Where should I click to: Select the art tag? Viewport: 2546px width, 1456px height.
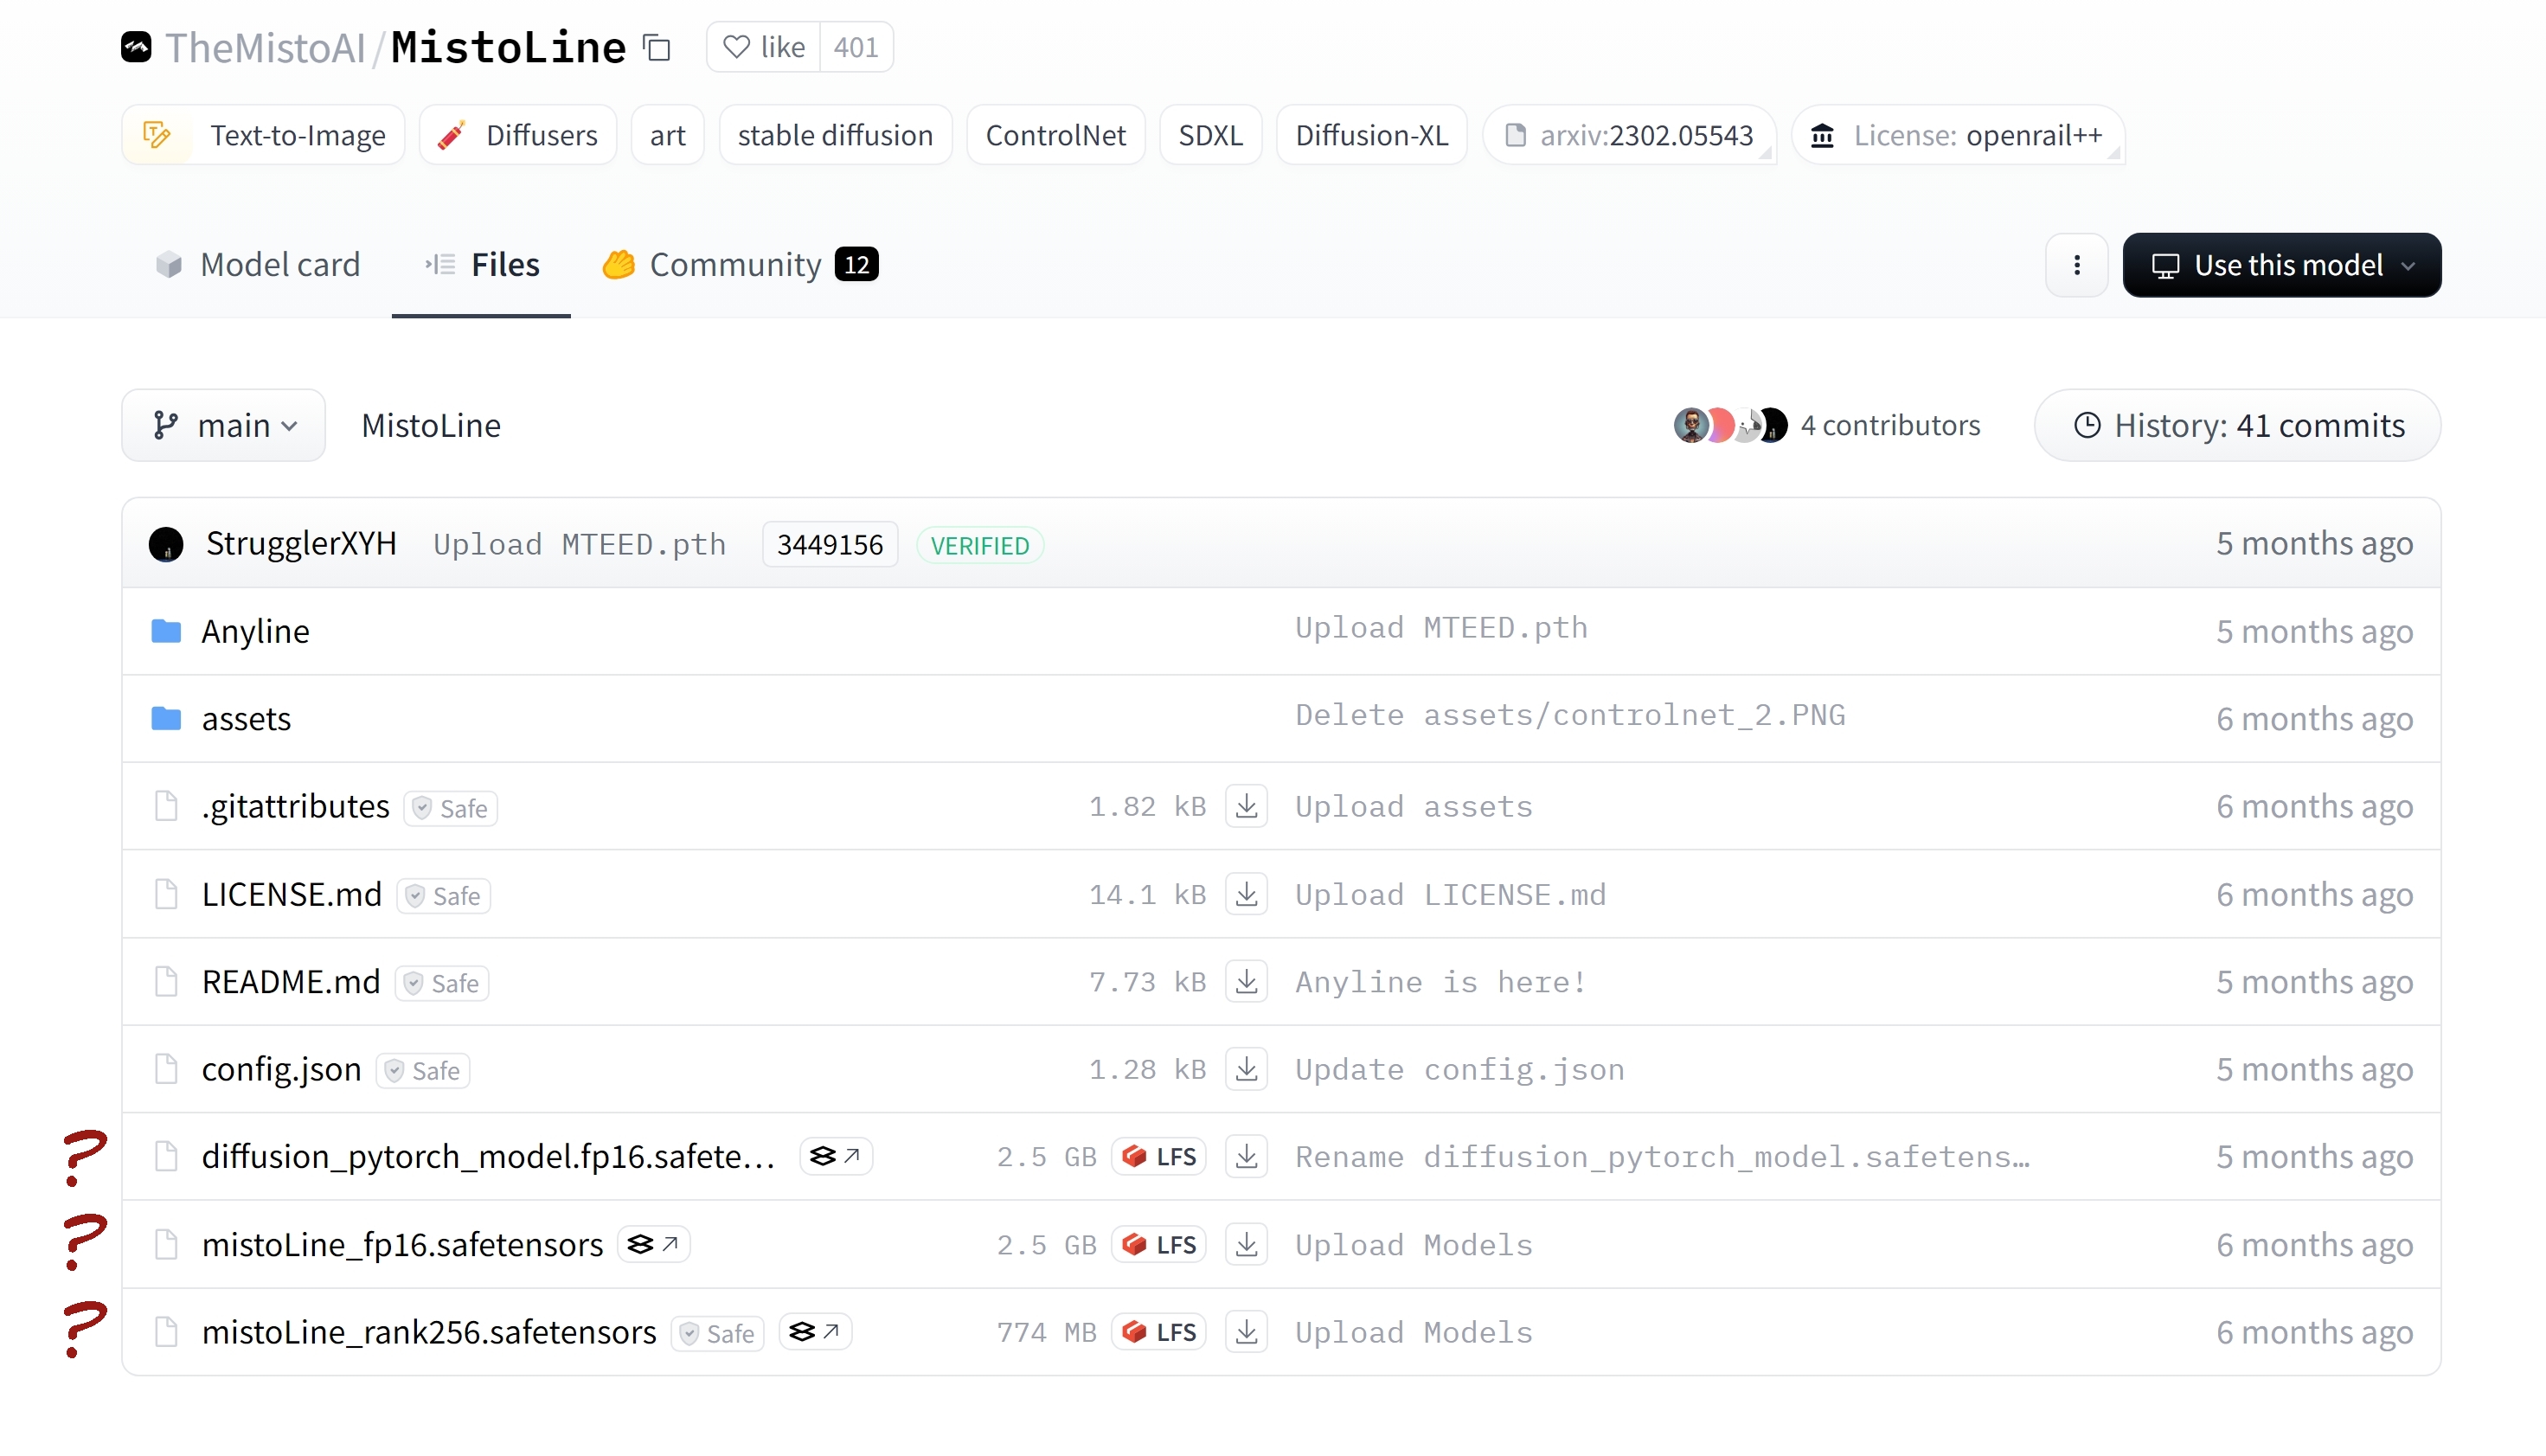[668, 135]
